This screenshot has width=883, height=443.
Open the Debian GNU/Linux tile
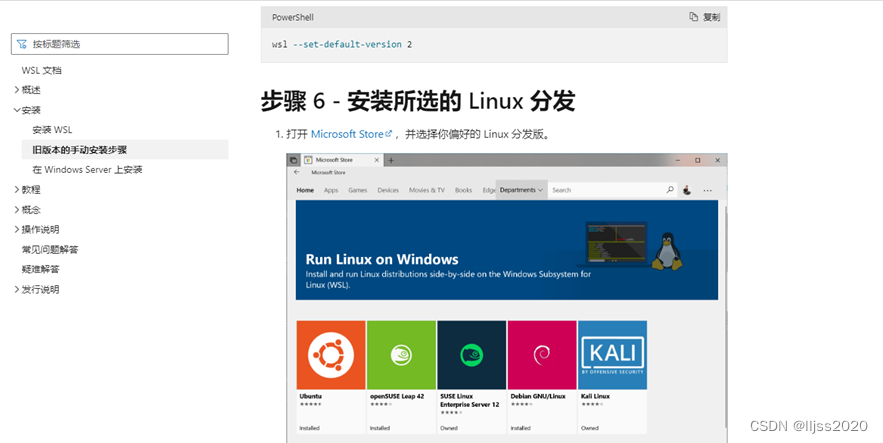pos(542,378)
